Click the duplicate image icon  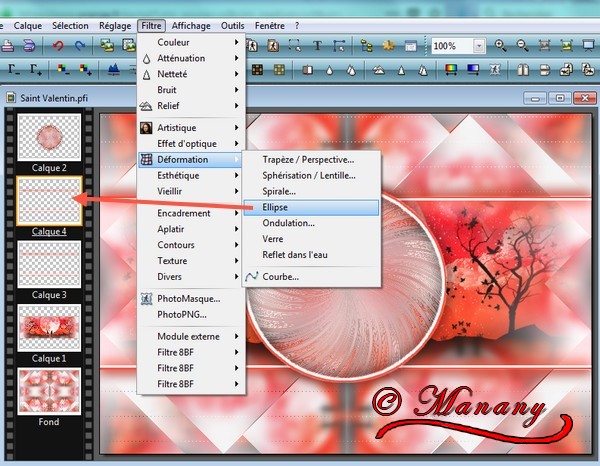tap(107, 46)
